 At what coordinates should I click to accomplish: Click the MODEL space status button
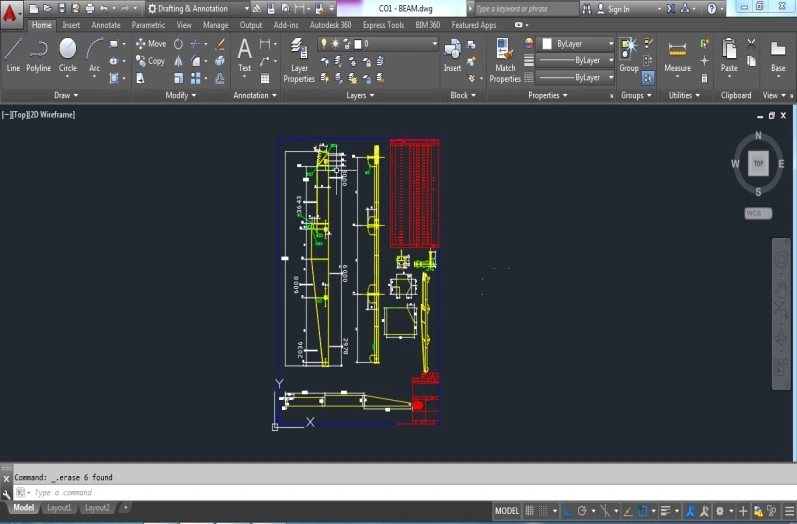pos(507,511)
